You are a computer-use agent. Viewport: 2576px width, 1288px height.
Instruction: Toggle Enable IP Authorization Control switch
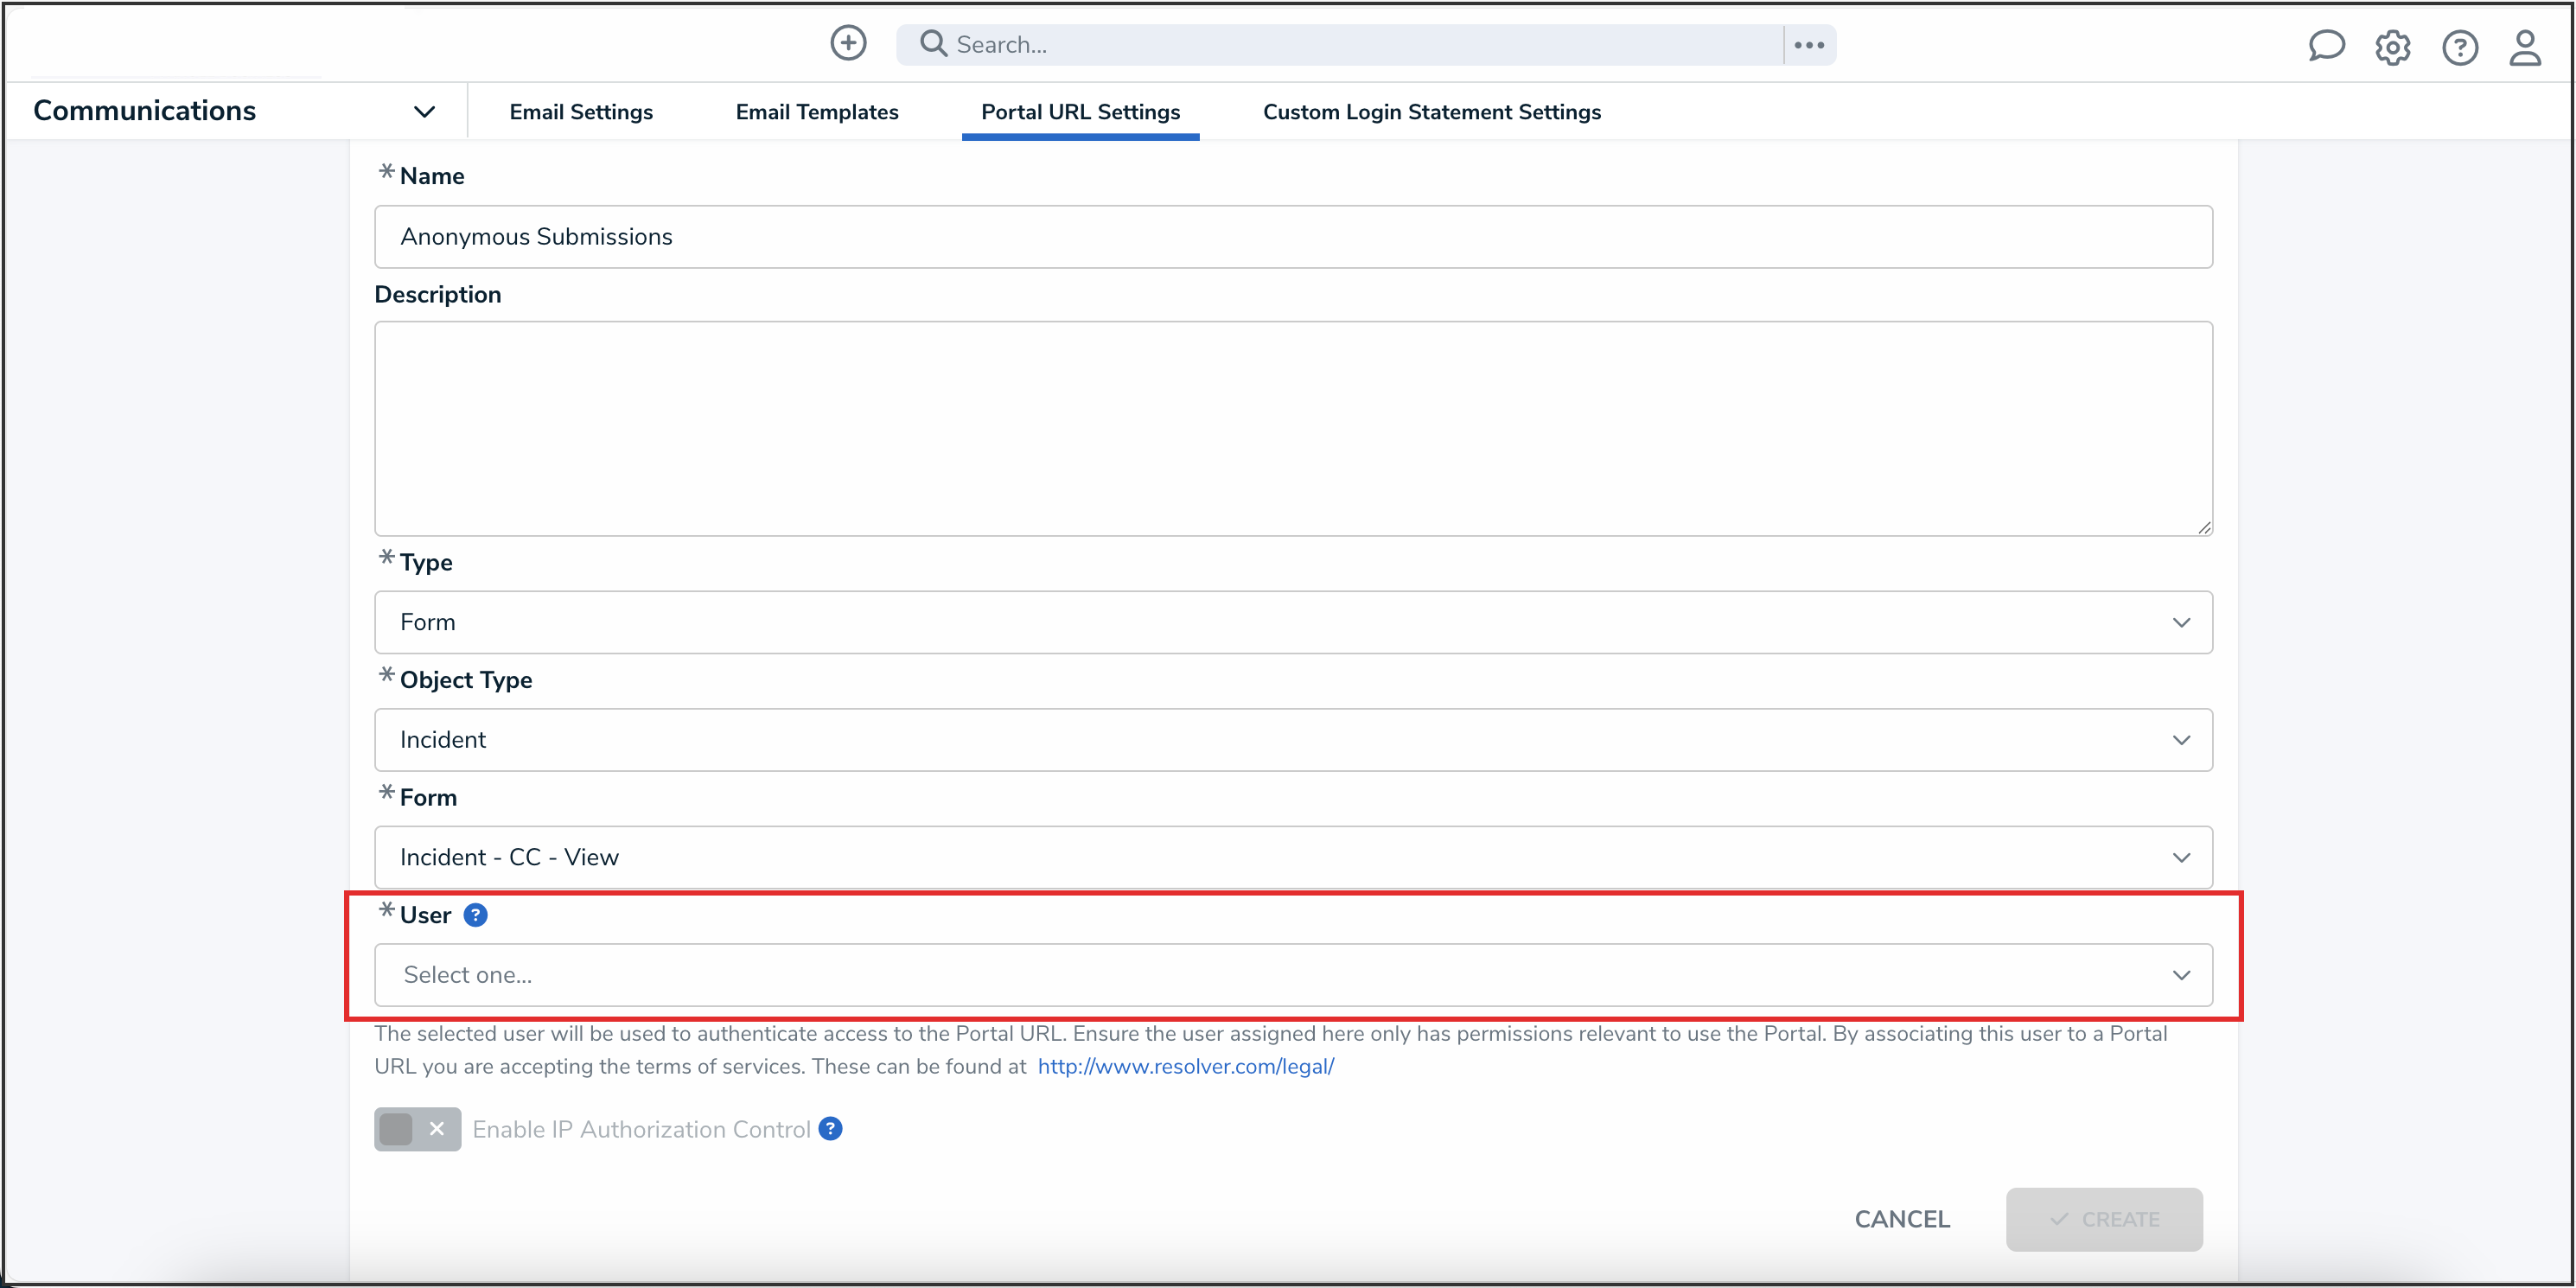point(417,1129)
